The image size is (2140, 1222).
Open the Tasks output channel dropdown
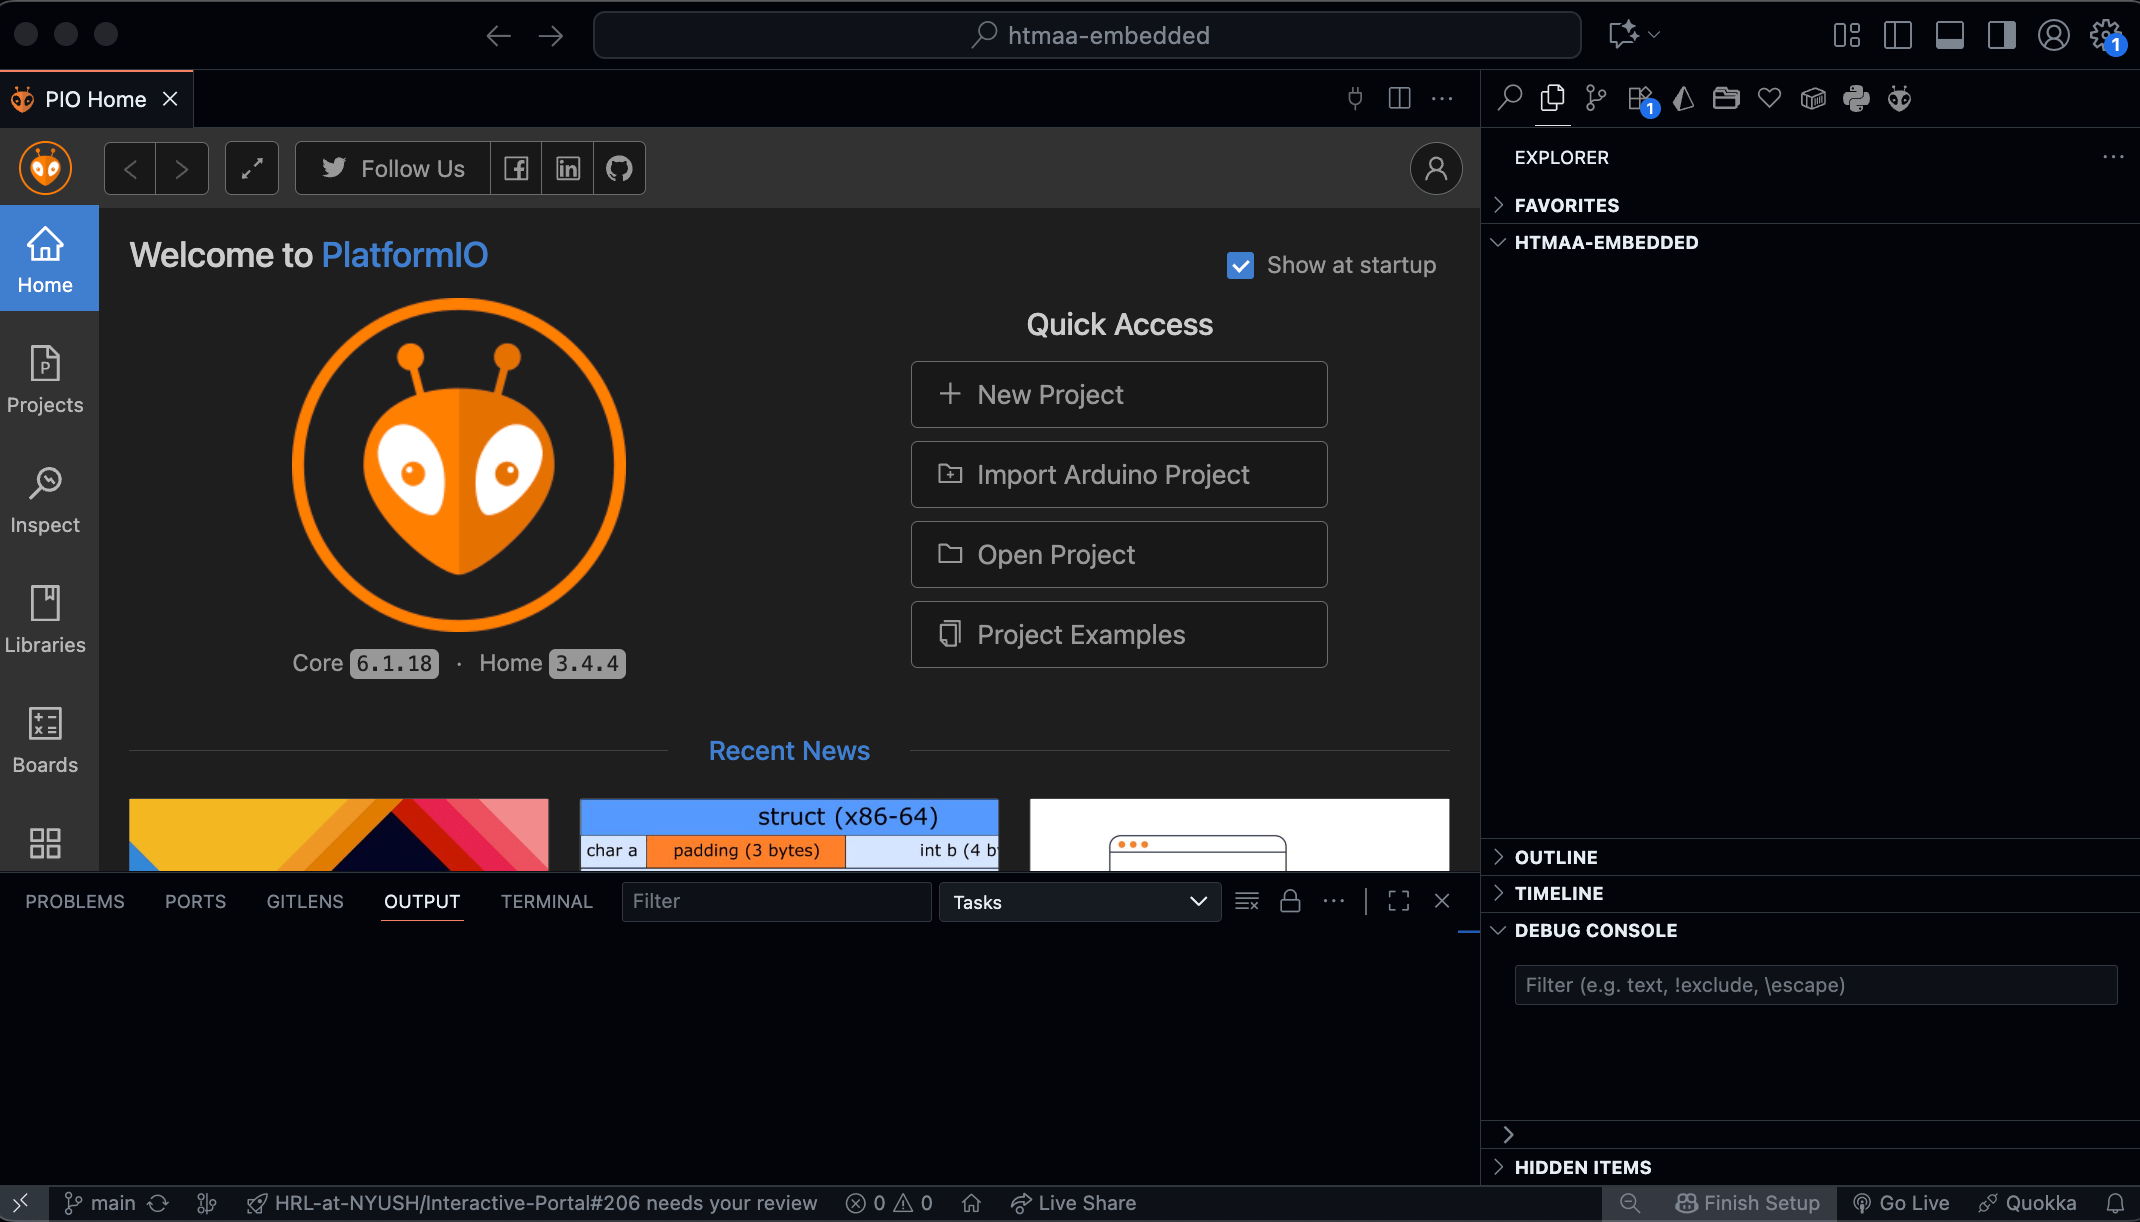(1079, 902)
